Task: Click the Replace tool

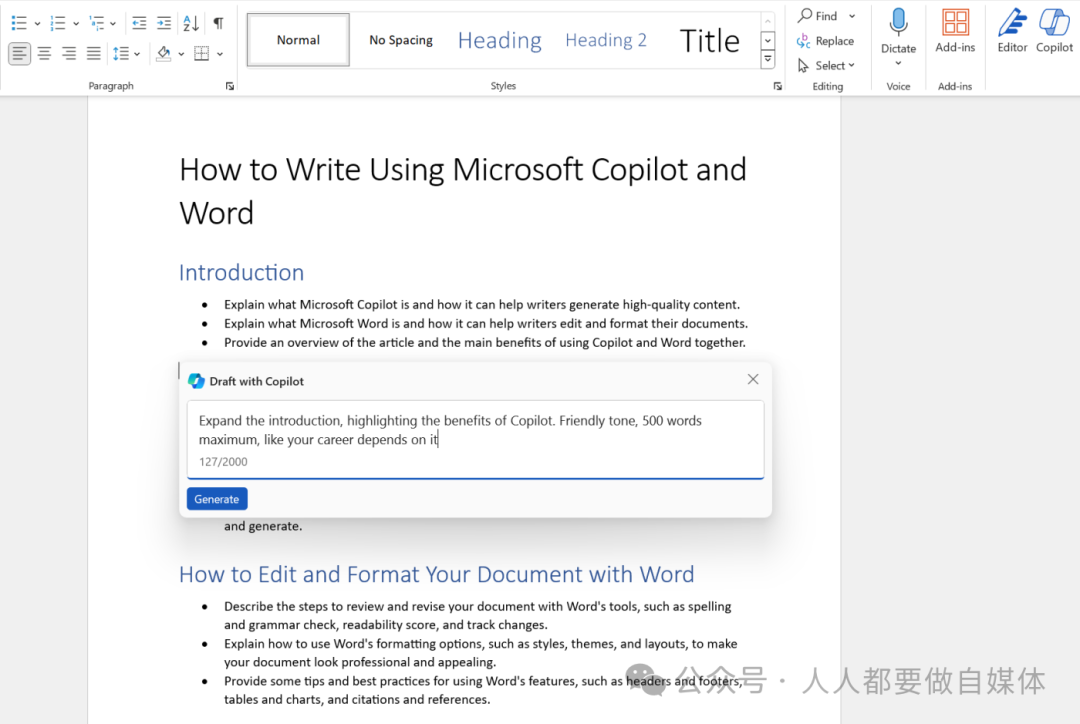Action: 825,41
